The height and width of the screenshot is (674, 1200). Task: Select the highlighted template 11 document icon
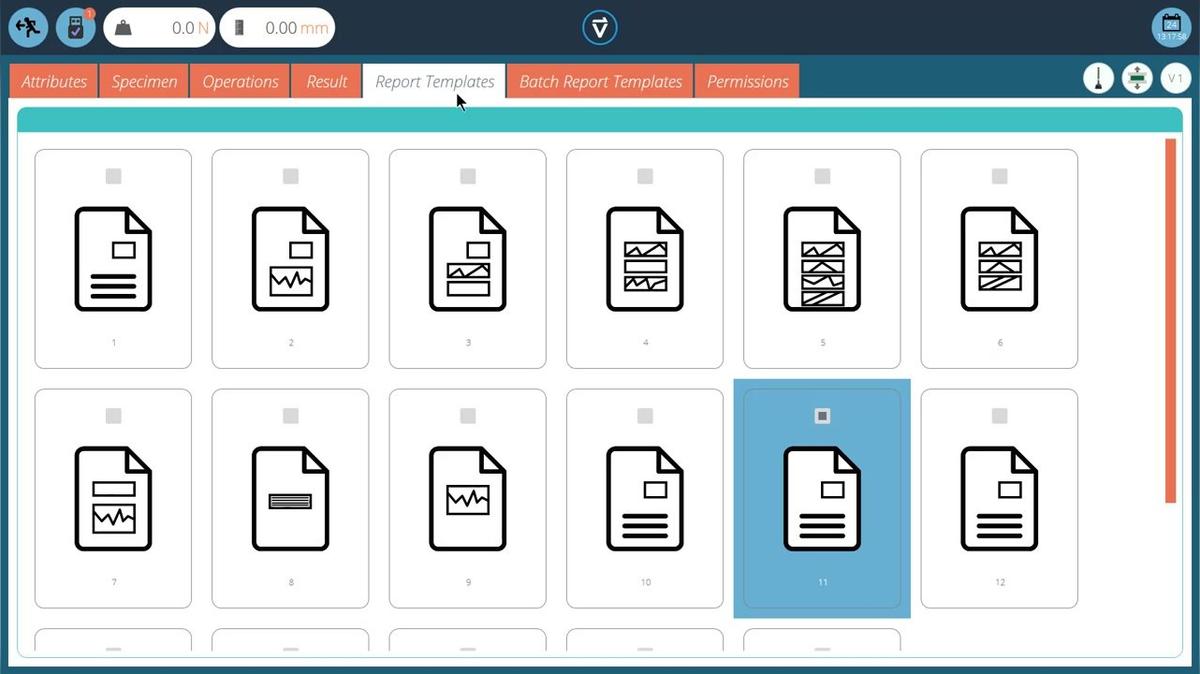click(822, 498)
